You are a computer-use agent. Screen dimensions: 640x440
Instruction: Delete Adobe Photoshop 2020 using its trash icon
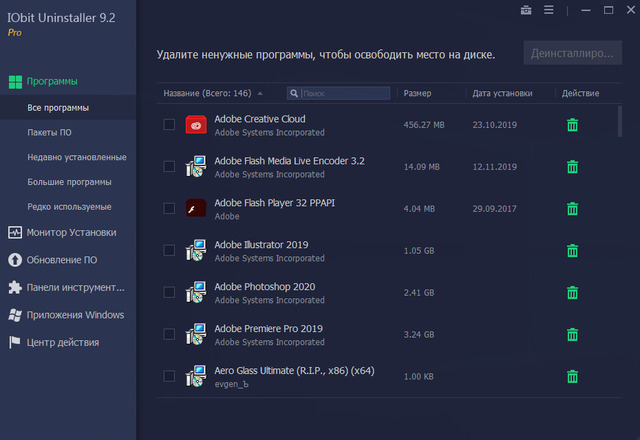tap(572, 293)
